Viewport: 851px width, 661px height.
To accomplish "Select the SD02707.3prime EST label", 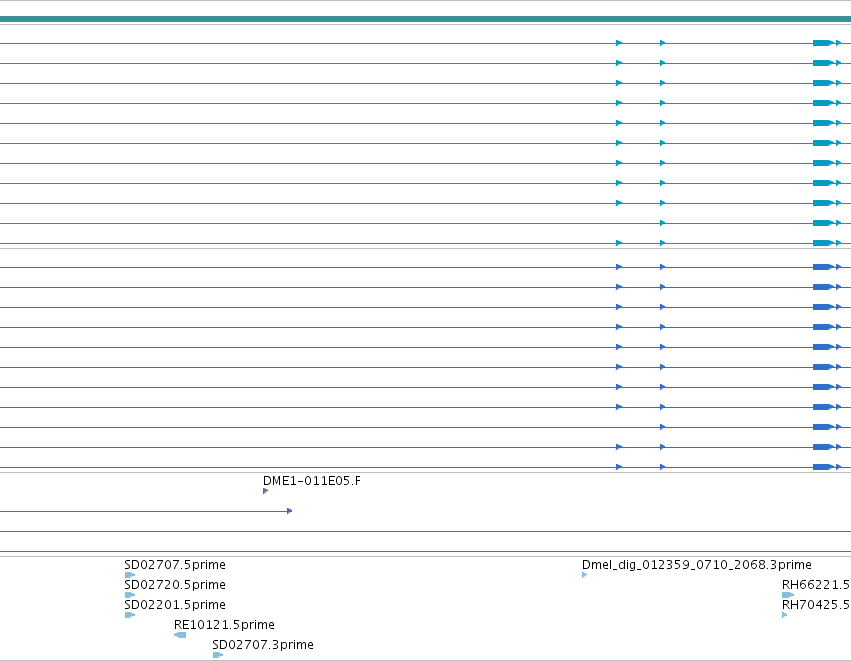I will pos(263,645).
